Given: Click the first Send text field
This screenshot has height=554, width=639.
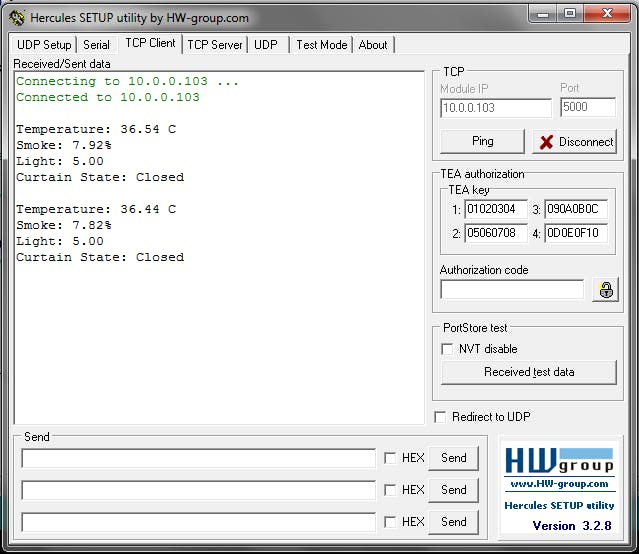Looking at the screenshot, I should pyautogui.click(x=198, y=458).
